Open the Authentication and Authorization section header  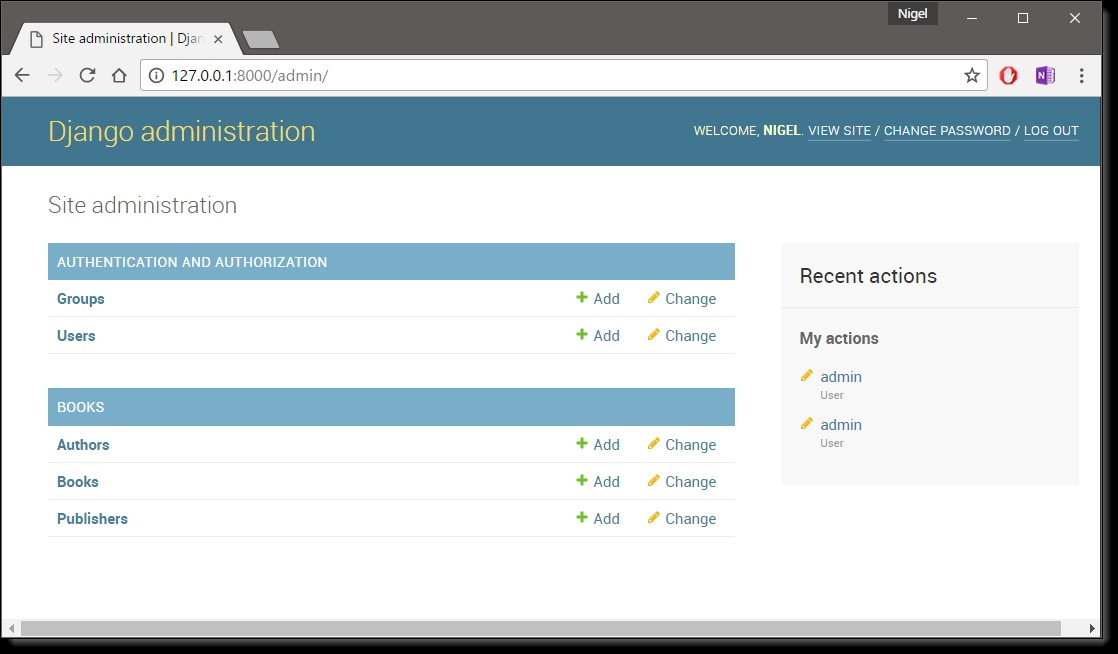click(192, 262)
